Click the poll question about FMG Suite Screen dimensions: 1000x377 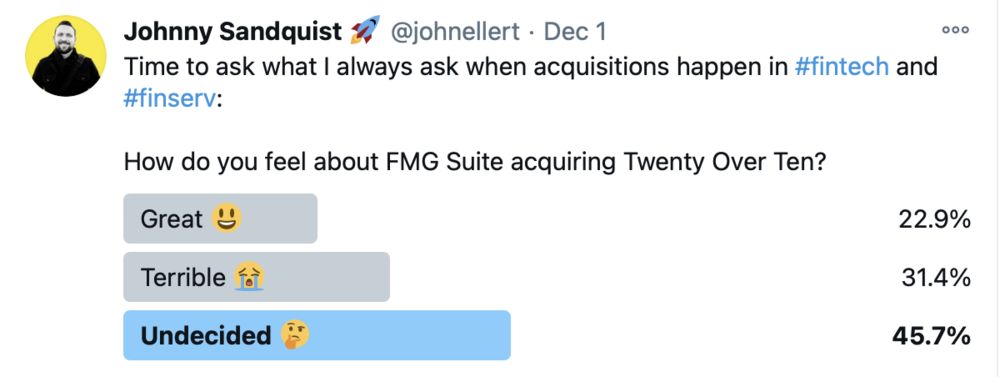[476, 163]
